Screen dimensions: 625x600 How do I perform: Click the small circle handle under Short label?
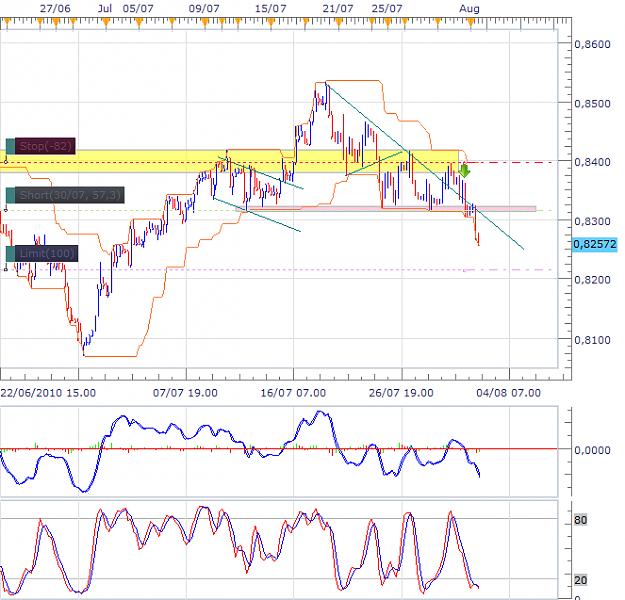click(x=6, y=210)
